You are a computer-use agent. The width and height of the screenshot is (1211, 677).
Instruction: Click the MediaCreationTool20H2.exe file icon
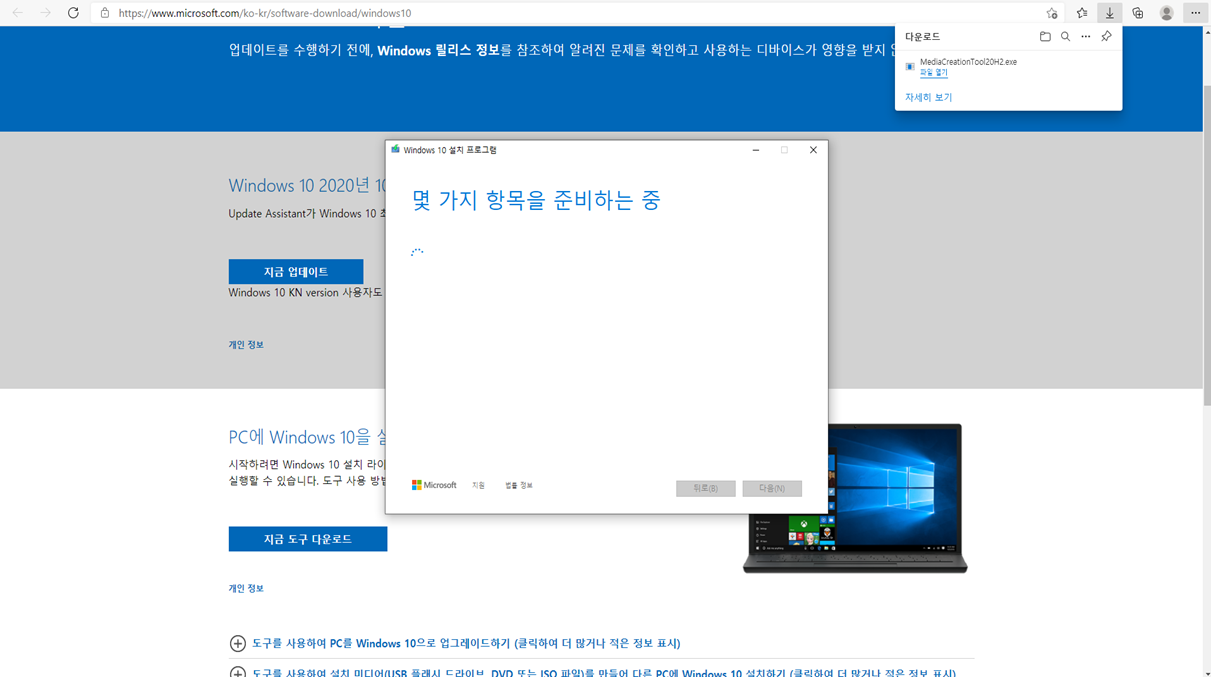tap(910, 67)
